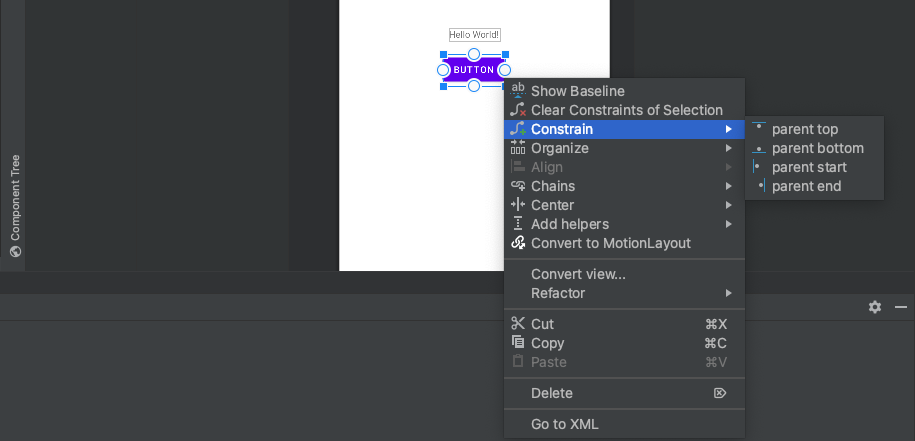Click the Copy pages icon
This screenshot has height=441, width=915.
tap(518, 342)
